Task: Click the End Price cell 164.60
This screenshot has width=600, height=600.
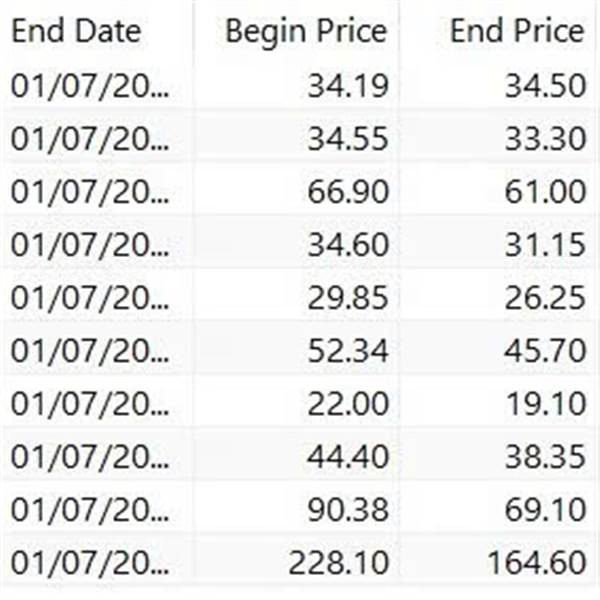Action: pos(537,563)
